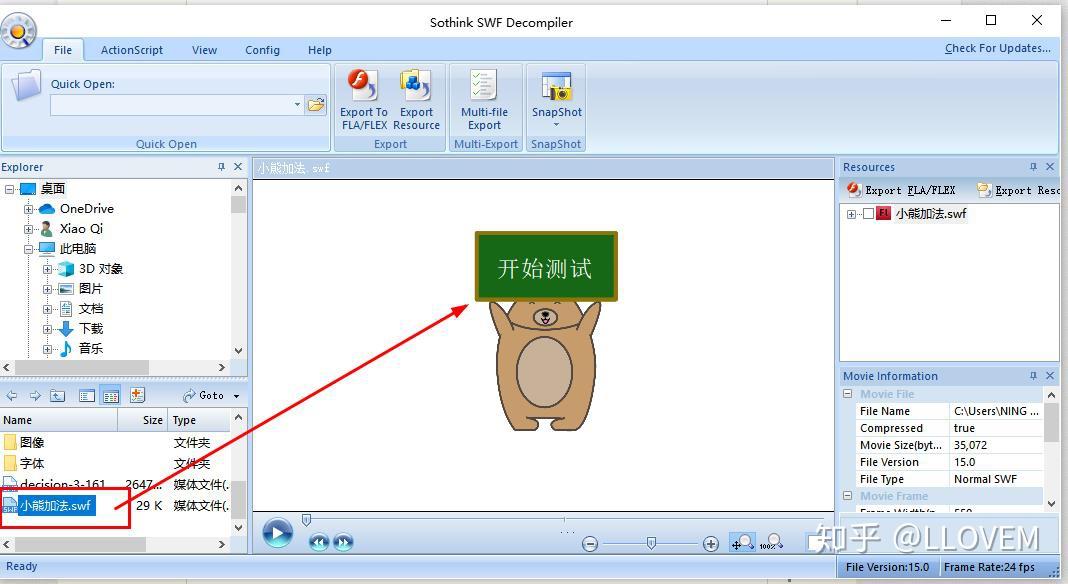This screenshot has width=1068, height=584.
Task: Check the 小熊加法.swf resource checkbox
Action: 868,214
